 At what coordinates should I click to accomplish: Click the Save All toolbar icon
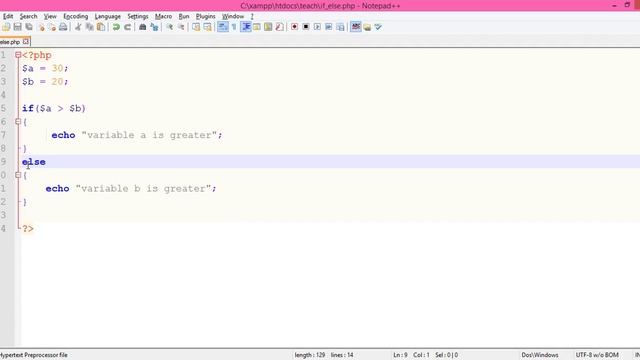tap(29, 27)
